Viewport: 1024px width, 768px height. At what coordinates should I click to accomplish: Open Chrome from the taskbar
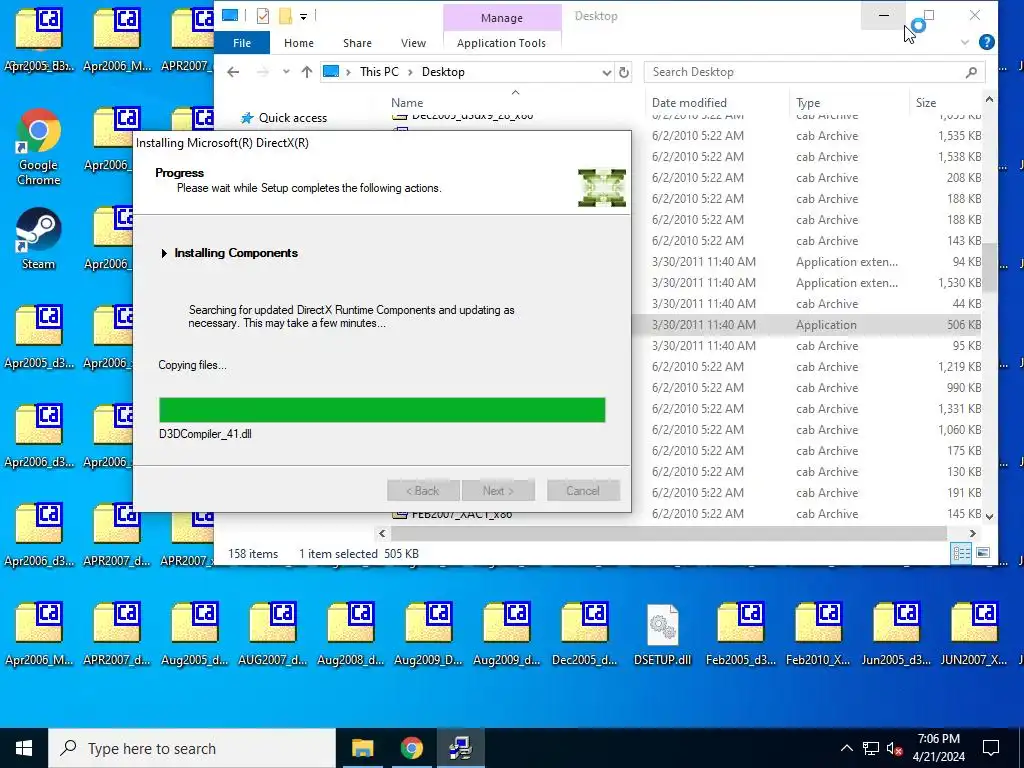pyautogui.click(x=411, y=748)
